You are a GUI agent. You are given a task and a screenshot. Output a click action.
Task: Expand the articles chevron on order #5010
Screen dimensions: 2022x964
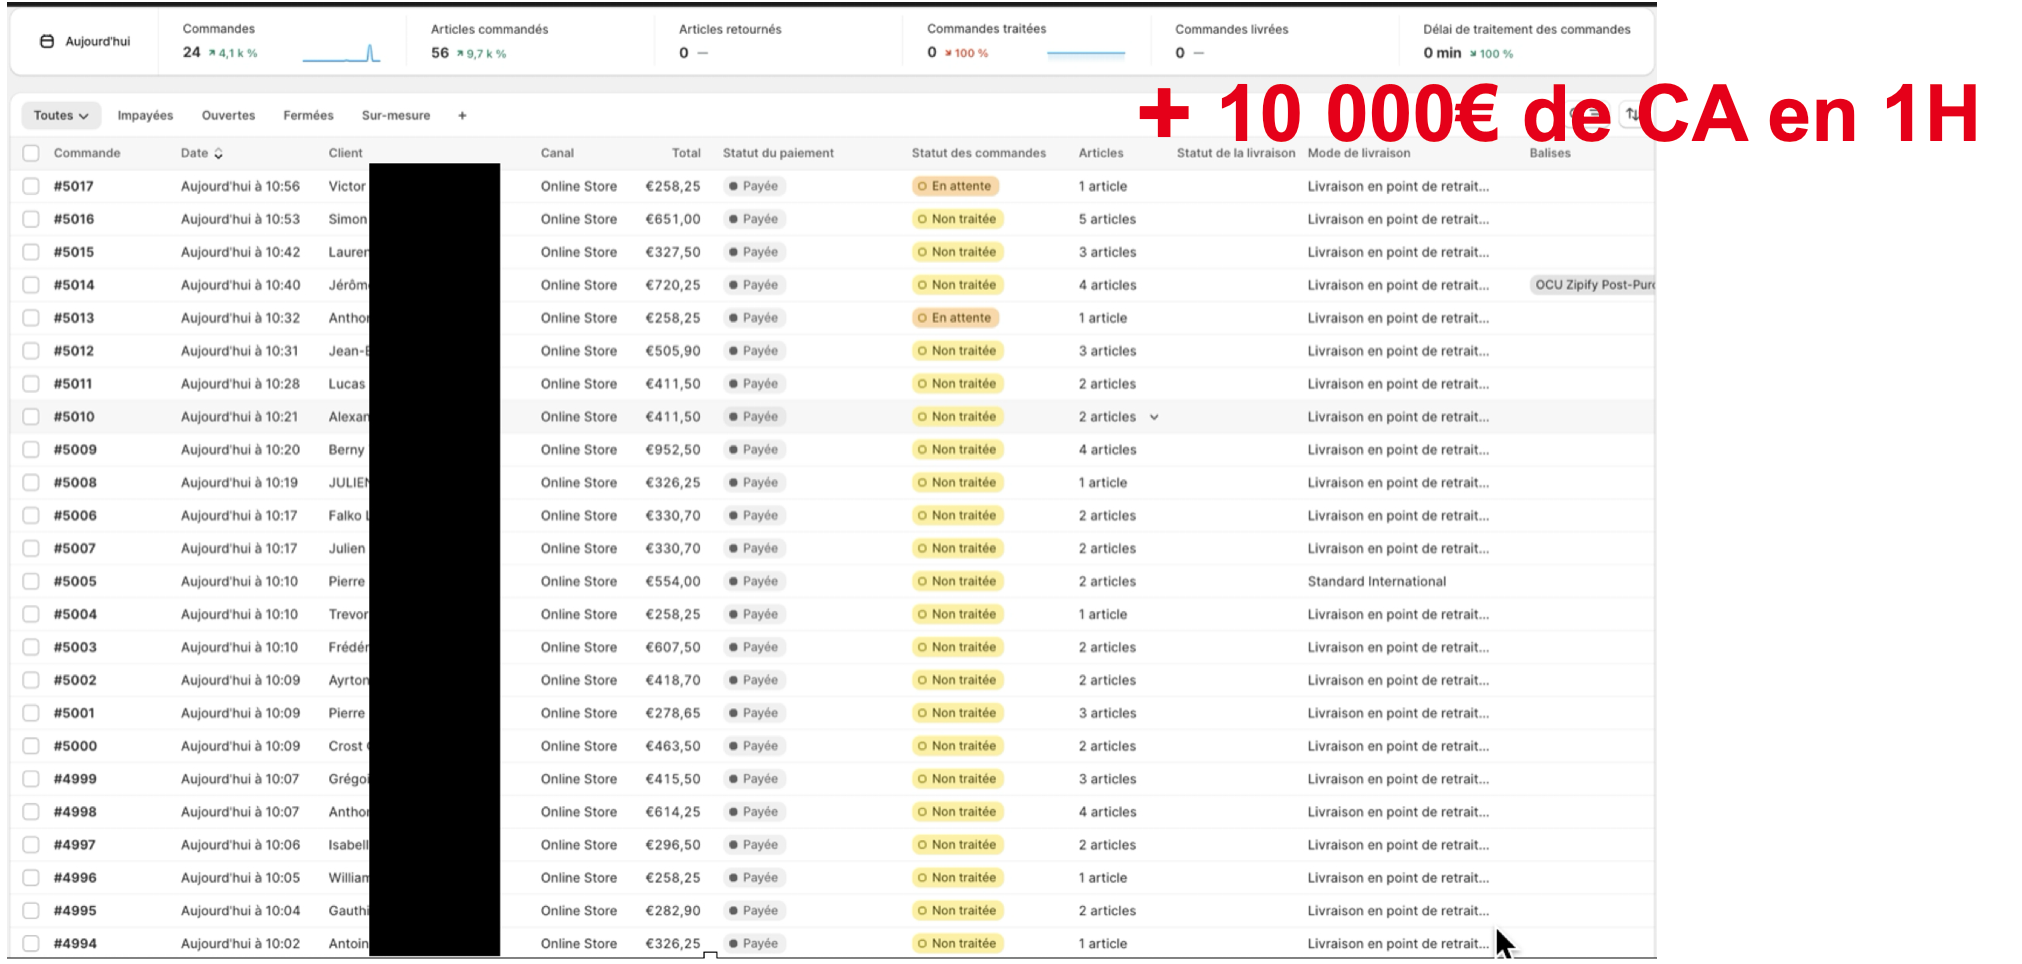coord(1154,417)
